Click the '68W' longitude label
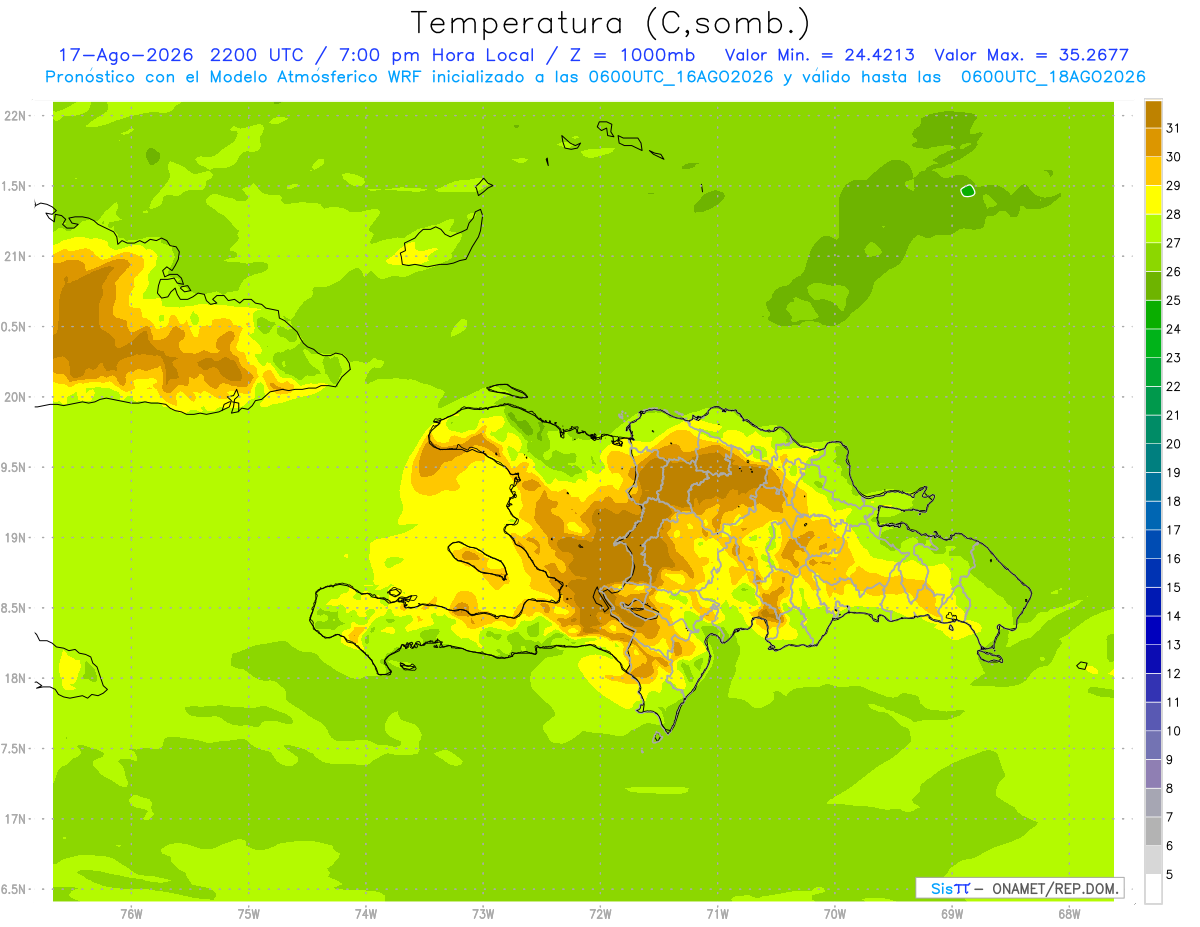Viewport: 1200px width, 927px height. point(1069,914)
